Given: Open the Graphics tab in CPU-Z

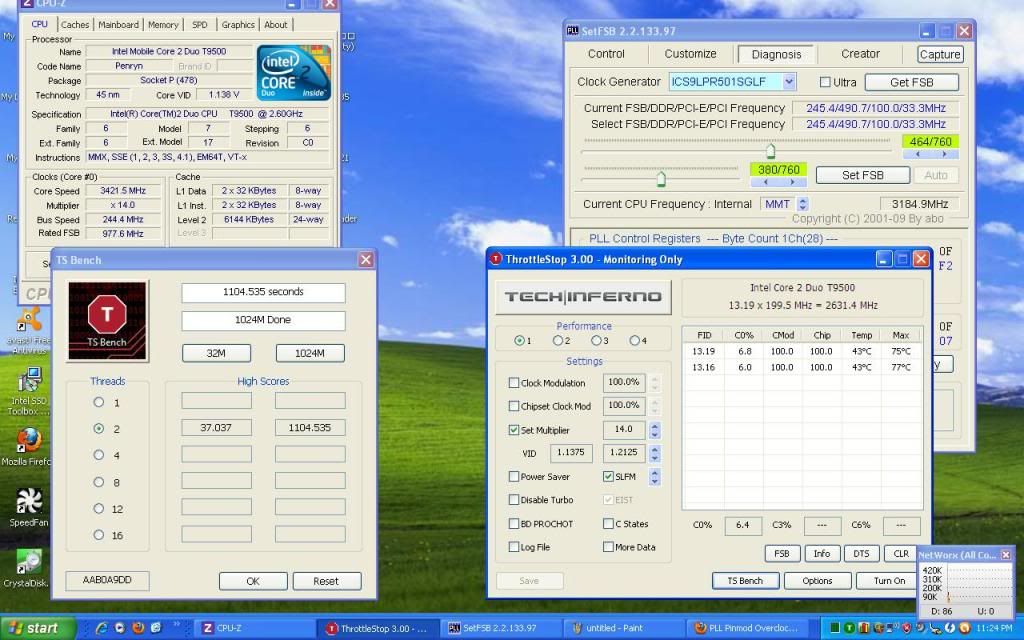Looking at the screenshot, I should point(238,25).
